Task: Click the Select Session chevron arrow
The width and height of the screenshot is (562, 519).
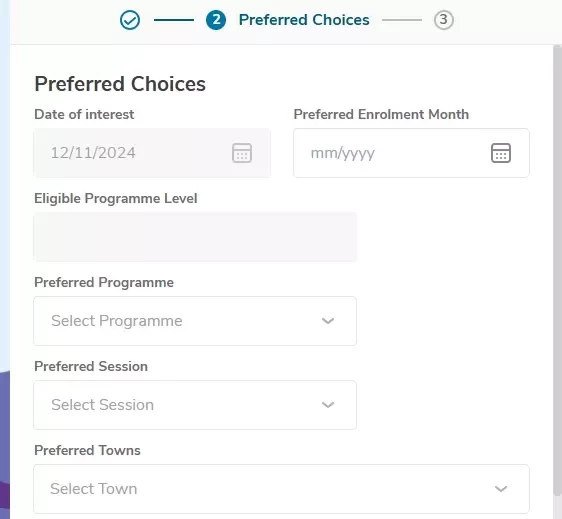Action: click(x=328, y=405)
